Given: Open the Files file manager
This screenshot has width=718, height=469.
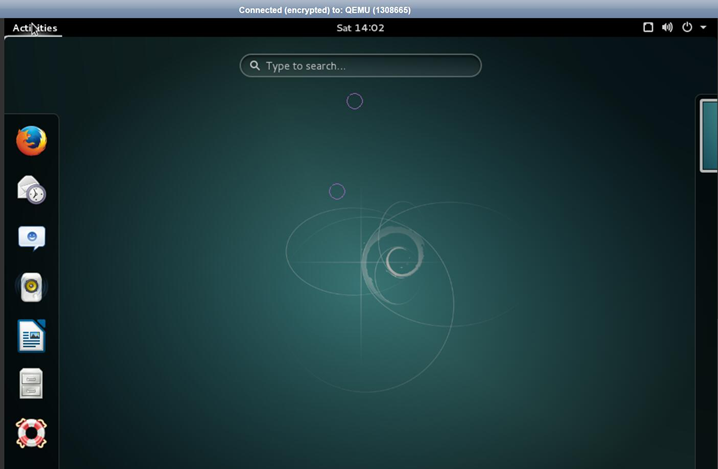Looking at the screenshot, I should [x=32, y=384].
